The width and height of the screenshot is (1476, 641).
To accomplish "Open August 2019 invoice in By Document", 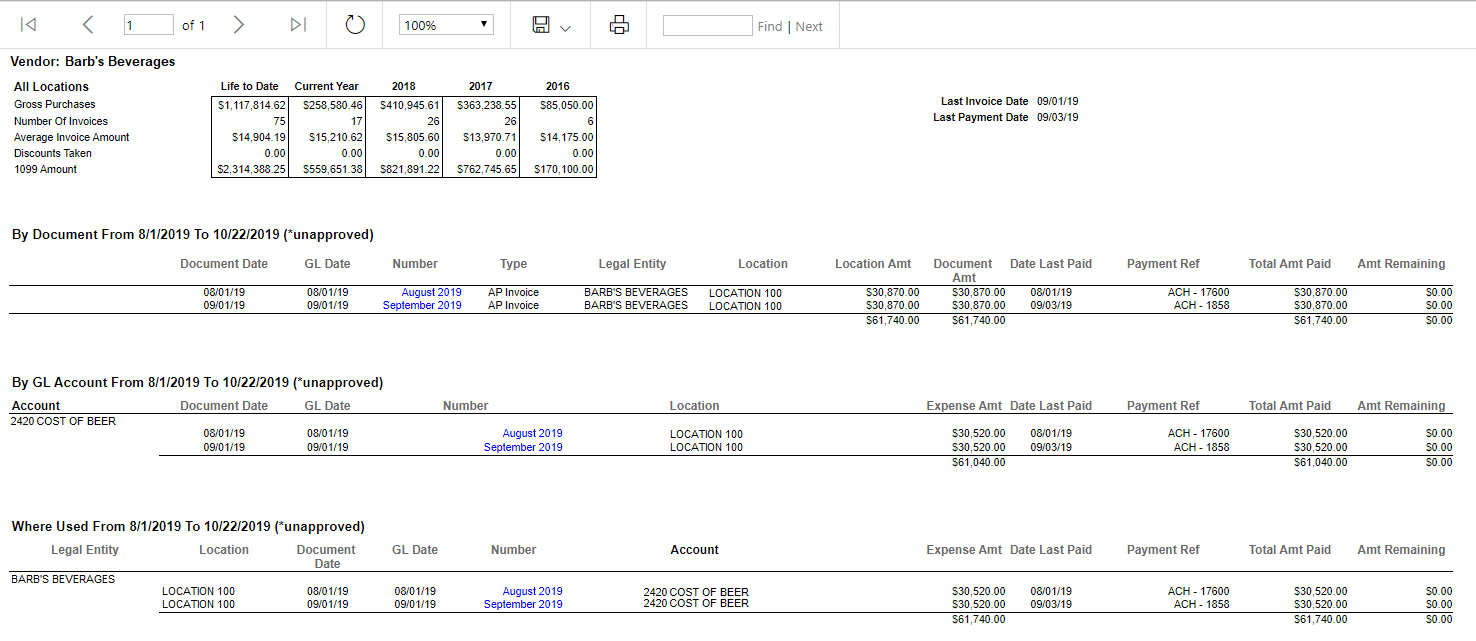I will coord(432,292).
